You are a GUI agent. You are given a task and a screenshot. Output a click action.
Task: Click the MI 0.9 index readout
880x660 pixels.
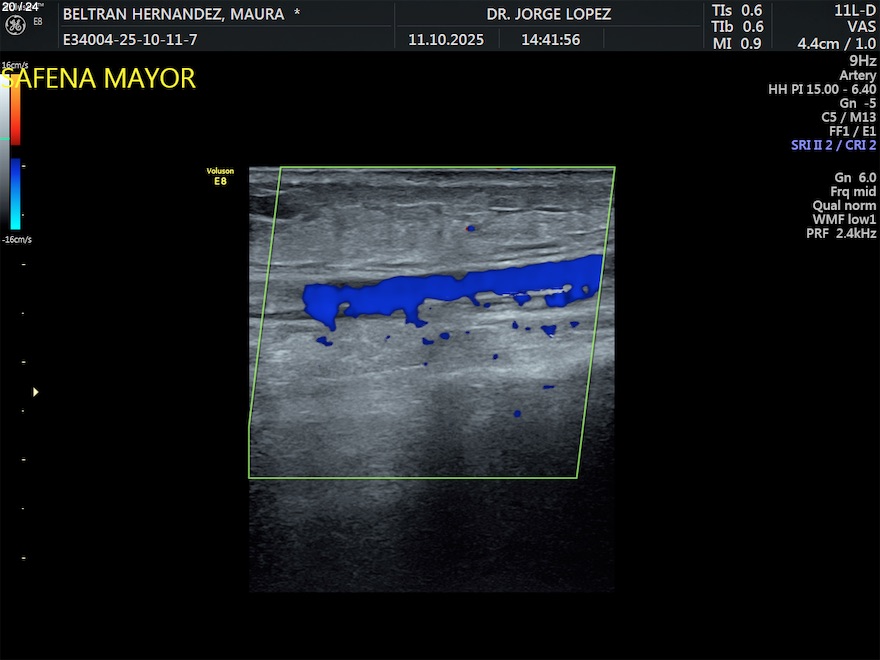click(737, 43)
